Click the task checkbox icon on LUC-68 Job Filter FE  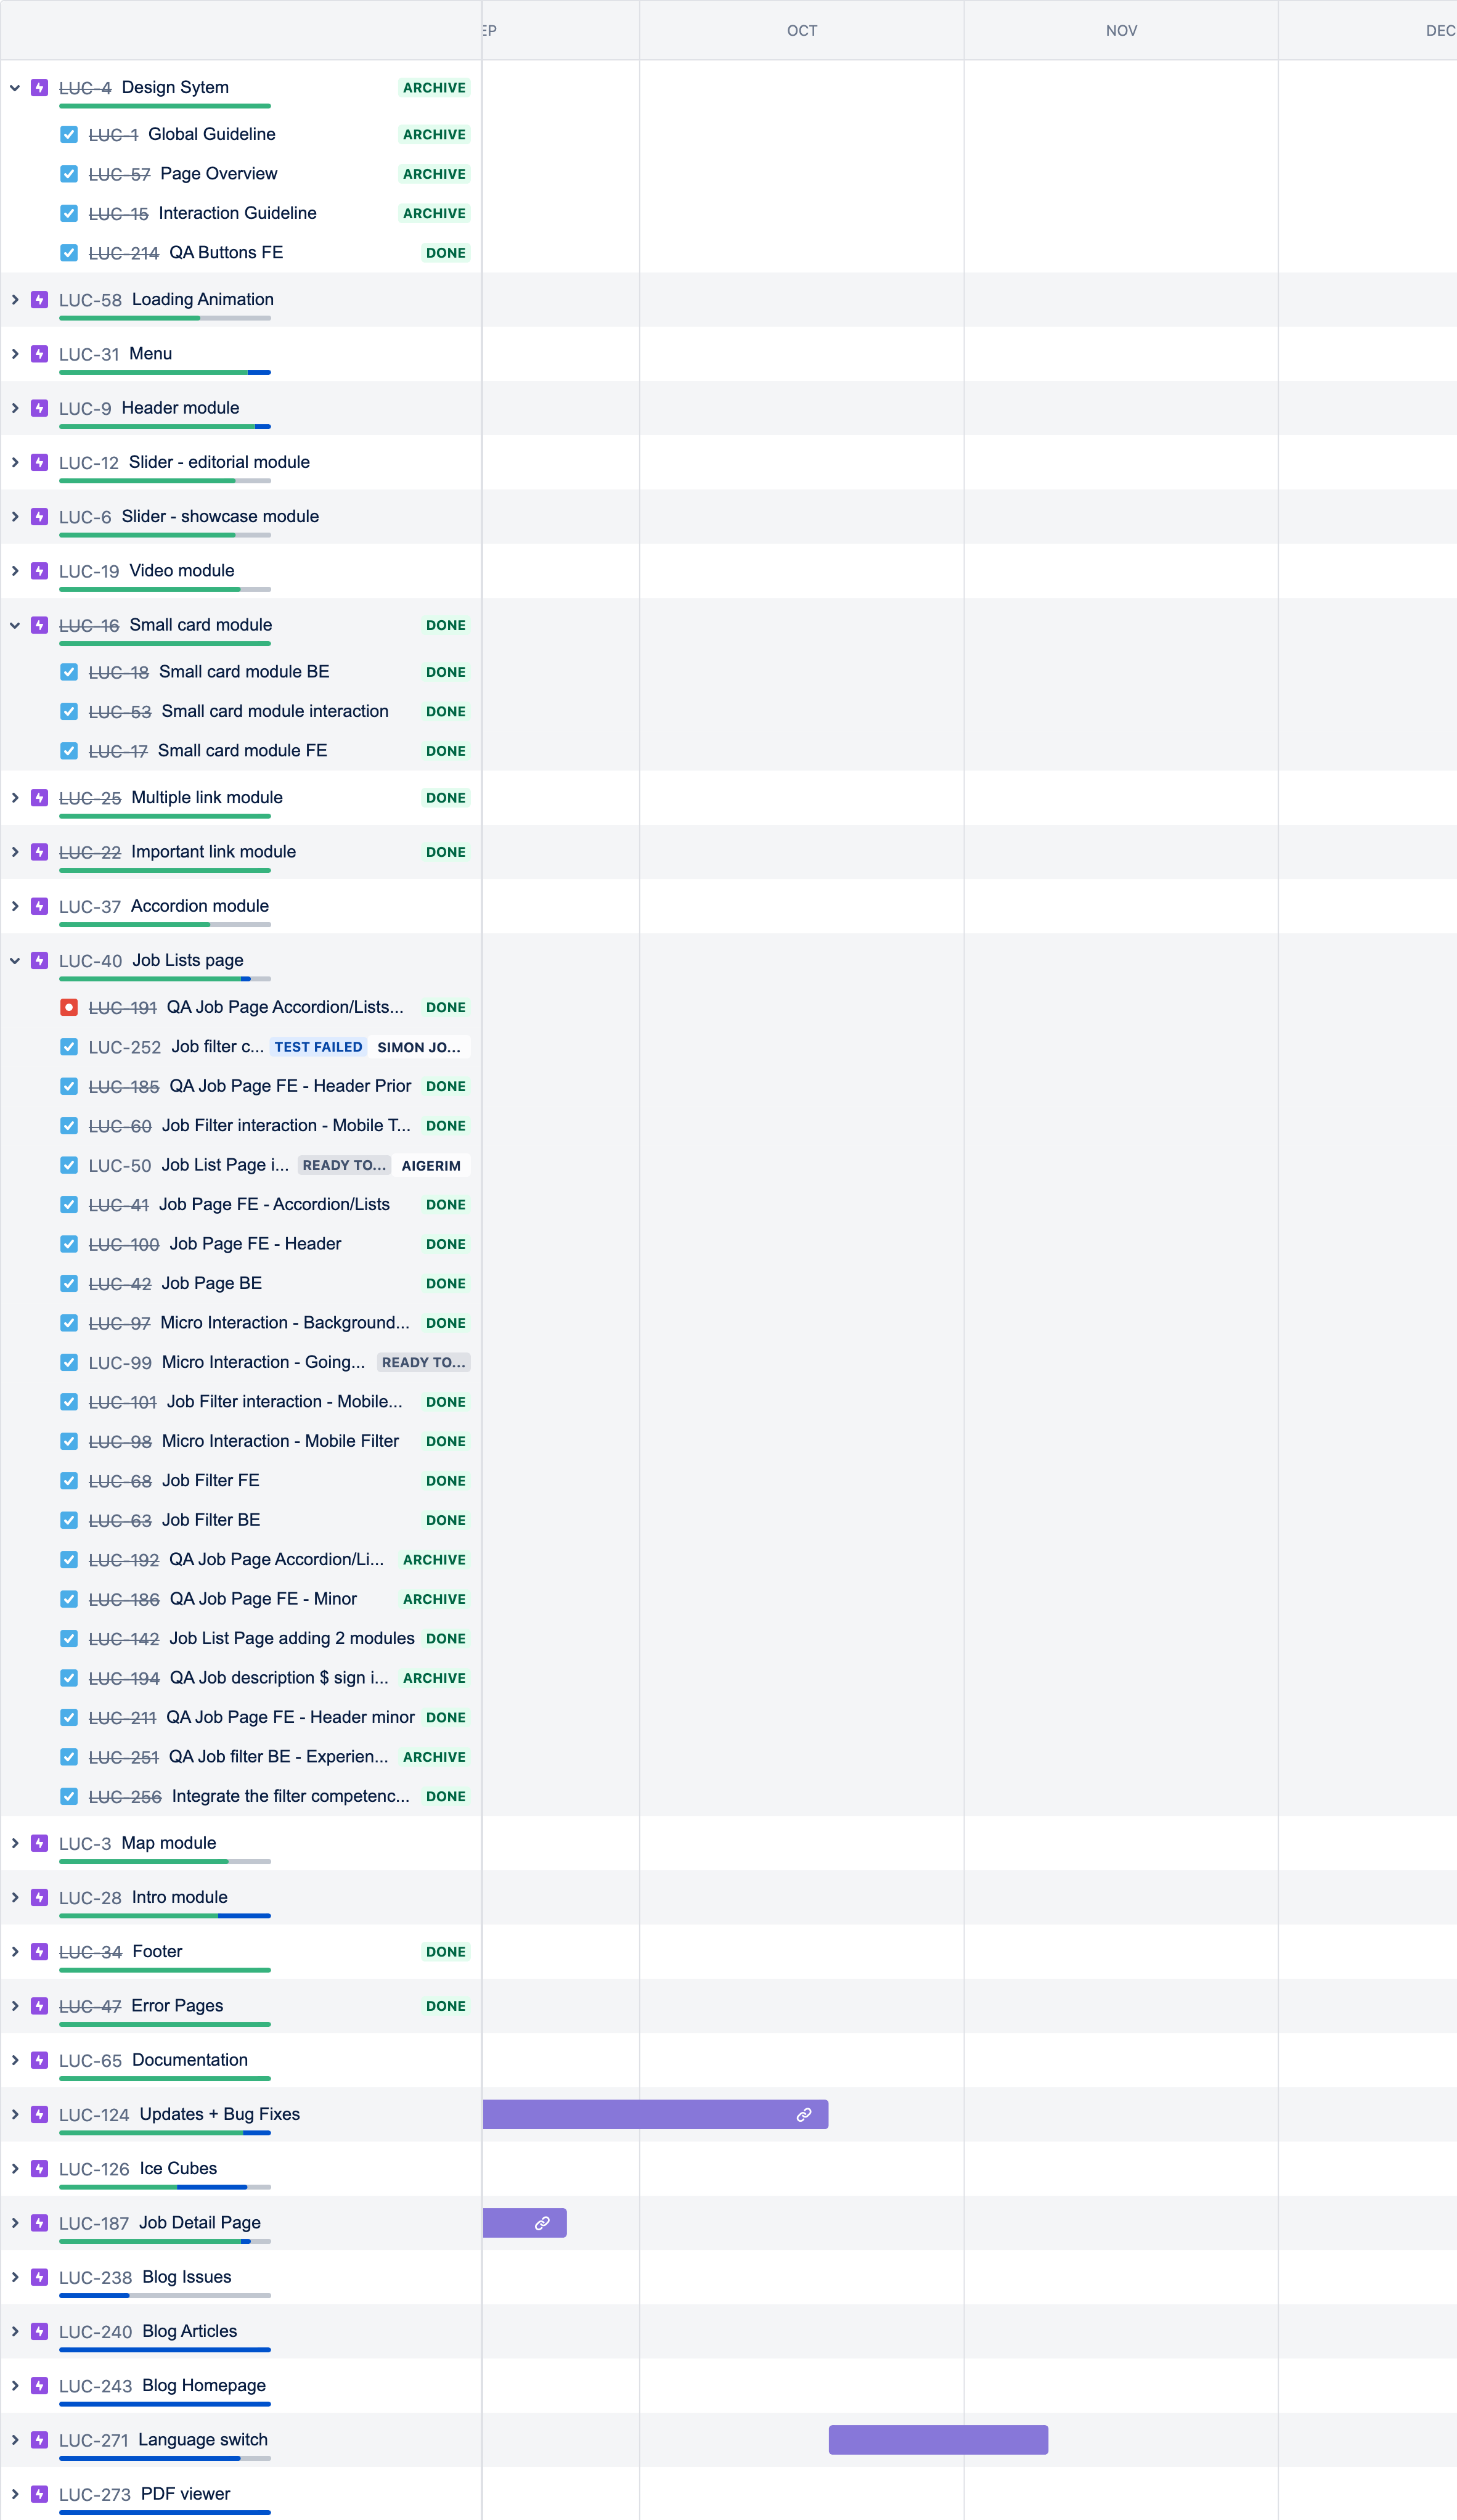(x=69, y=1480)
